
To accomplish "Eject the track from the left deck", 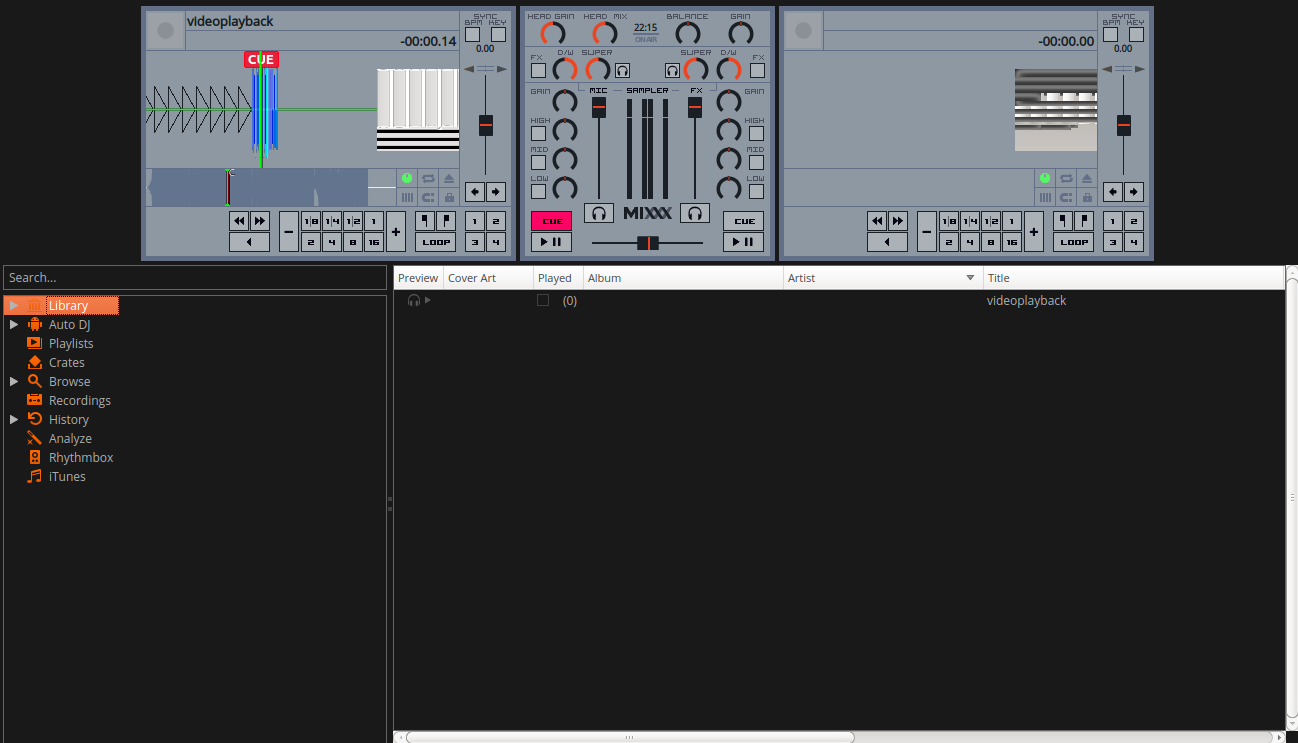I will (x=449, y=178).
